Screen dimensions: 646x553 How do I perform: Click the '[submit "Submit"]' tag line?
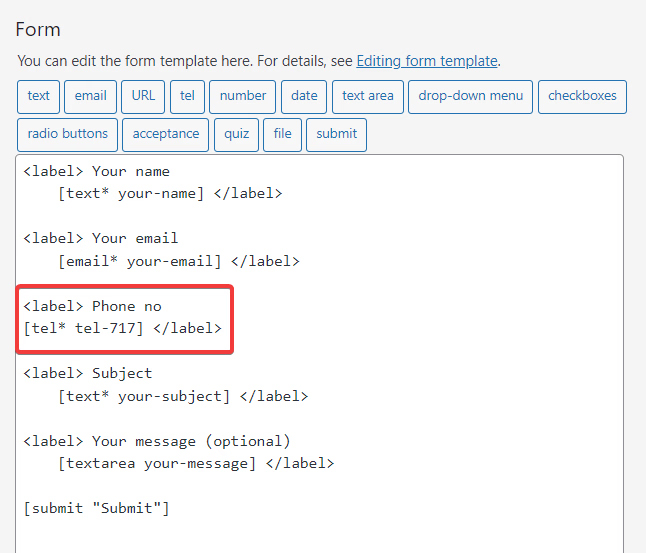click(x=96, y=508)
